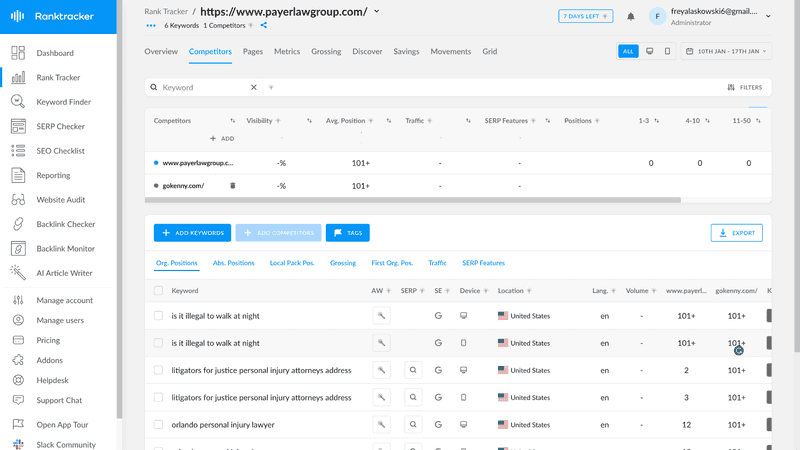The width and height of the screenshot is (800, 450).
Task: Open Dashboard from the sidebar
Action: click(55, 53)
